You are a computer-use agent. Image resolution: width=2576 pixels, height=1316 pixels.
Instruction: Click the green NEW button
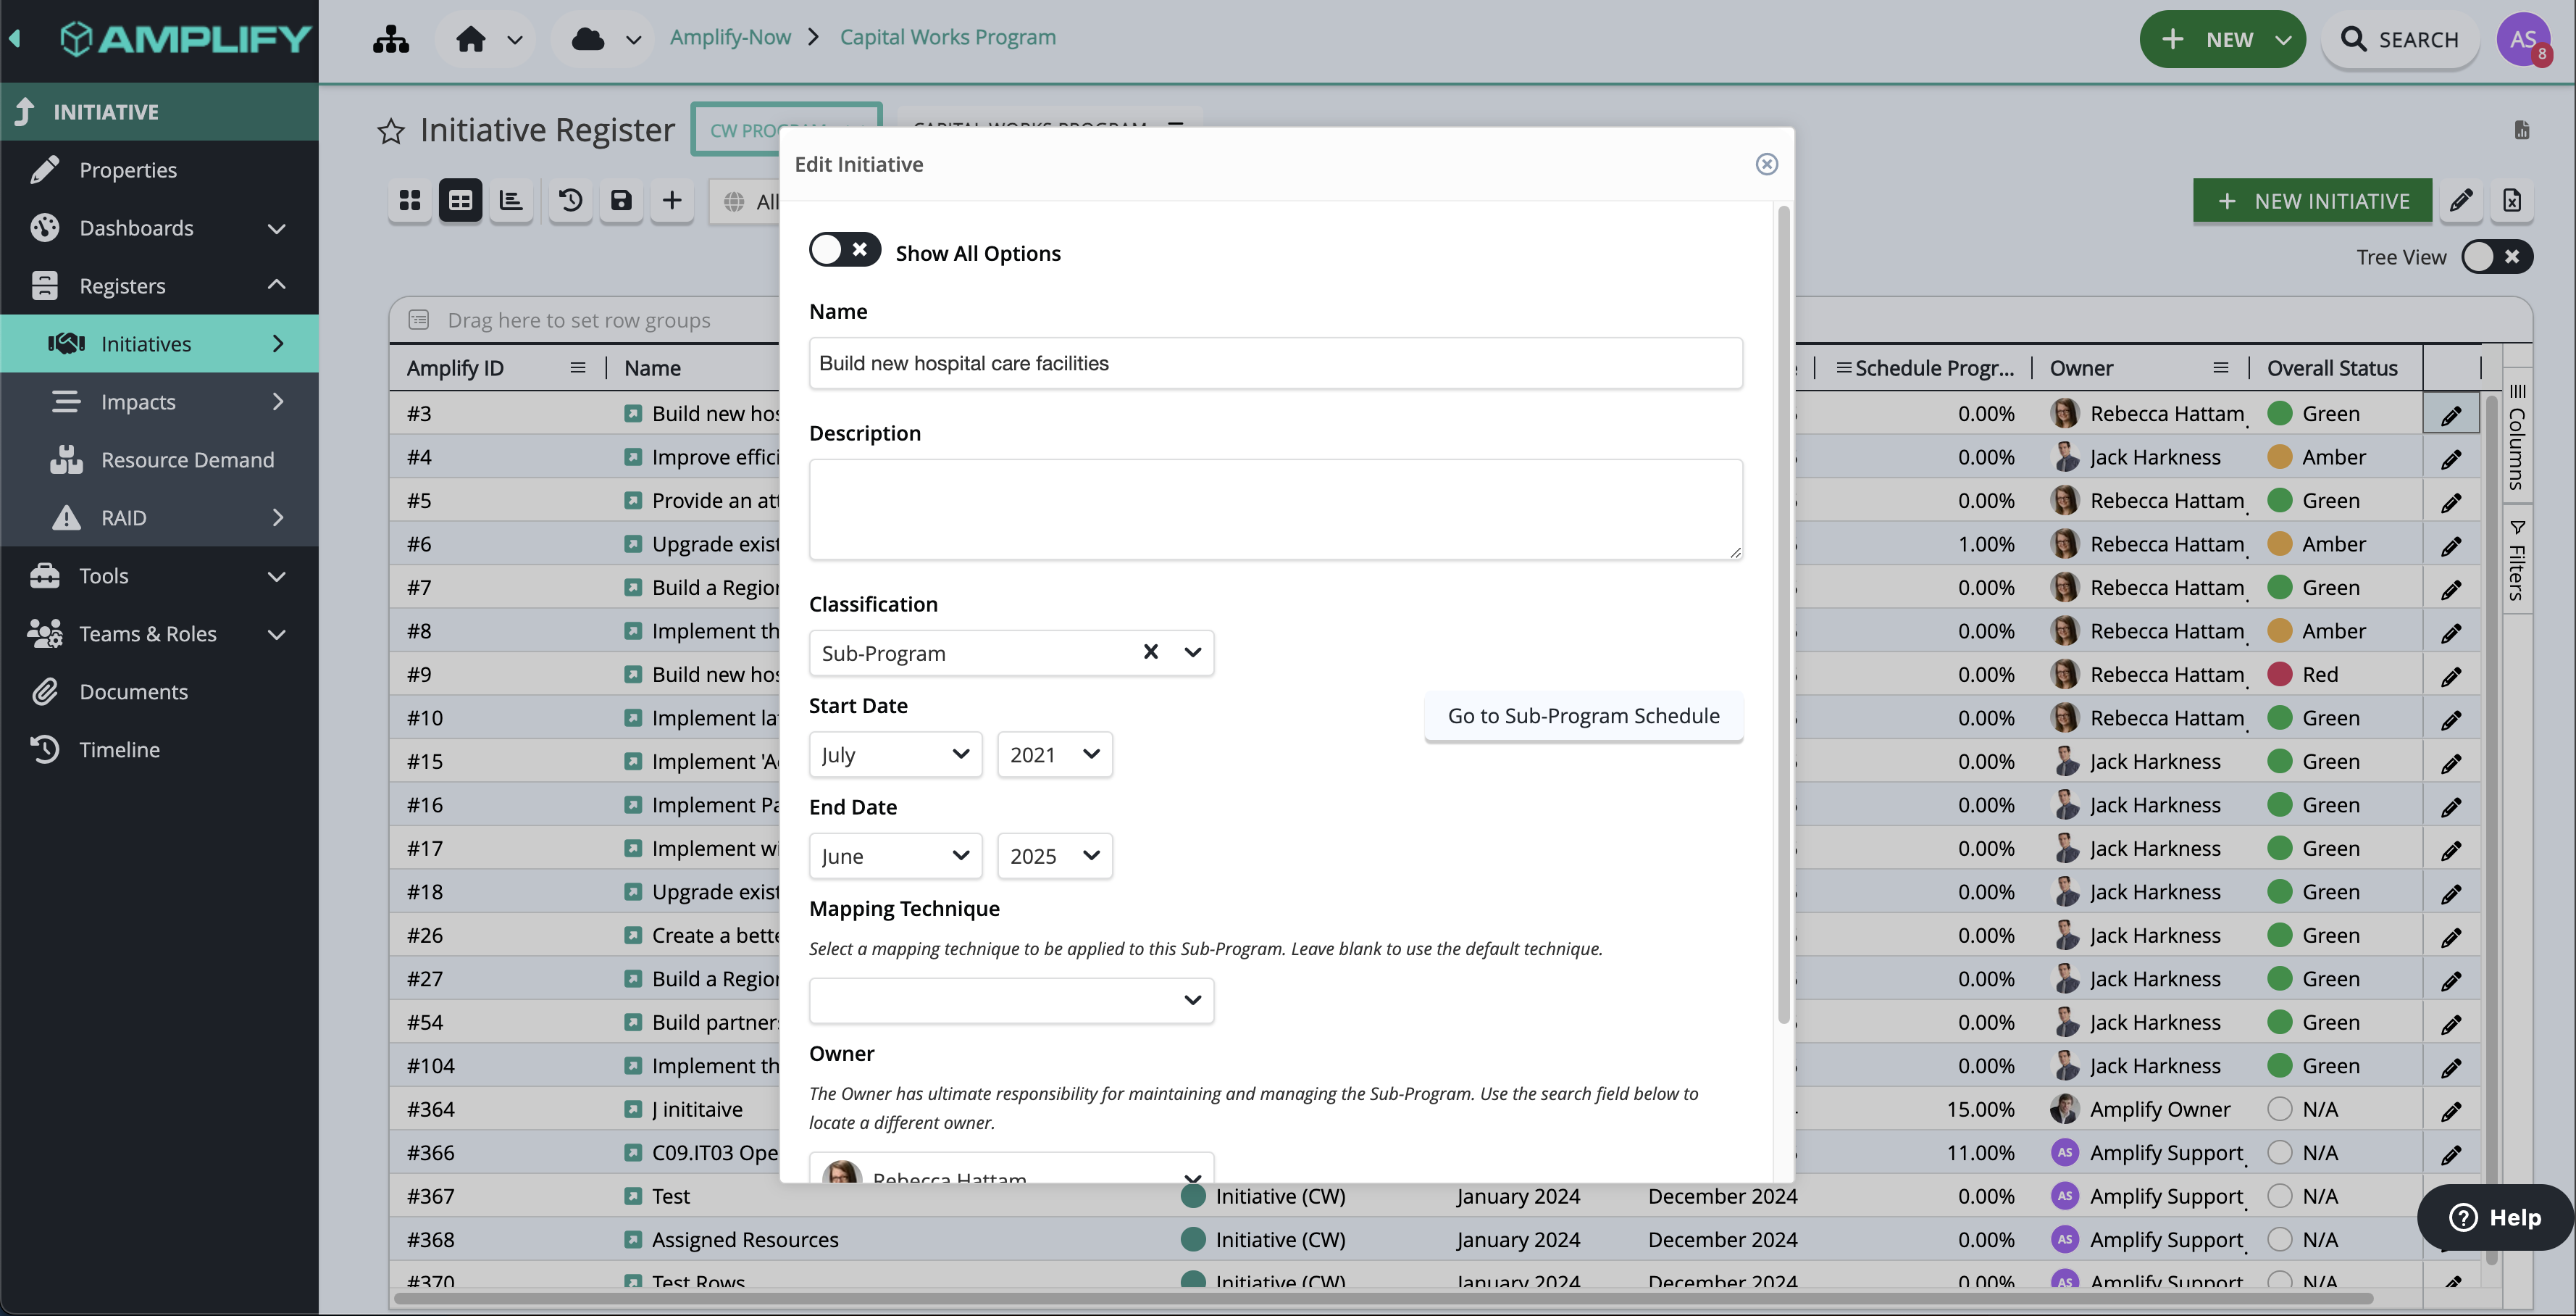pos(2222,39)
